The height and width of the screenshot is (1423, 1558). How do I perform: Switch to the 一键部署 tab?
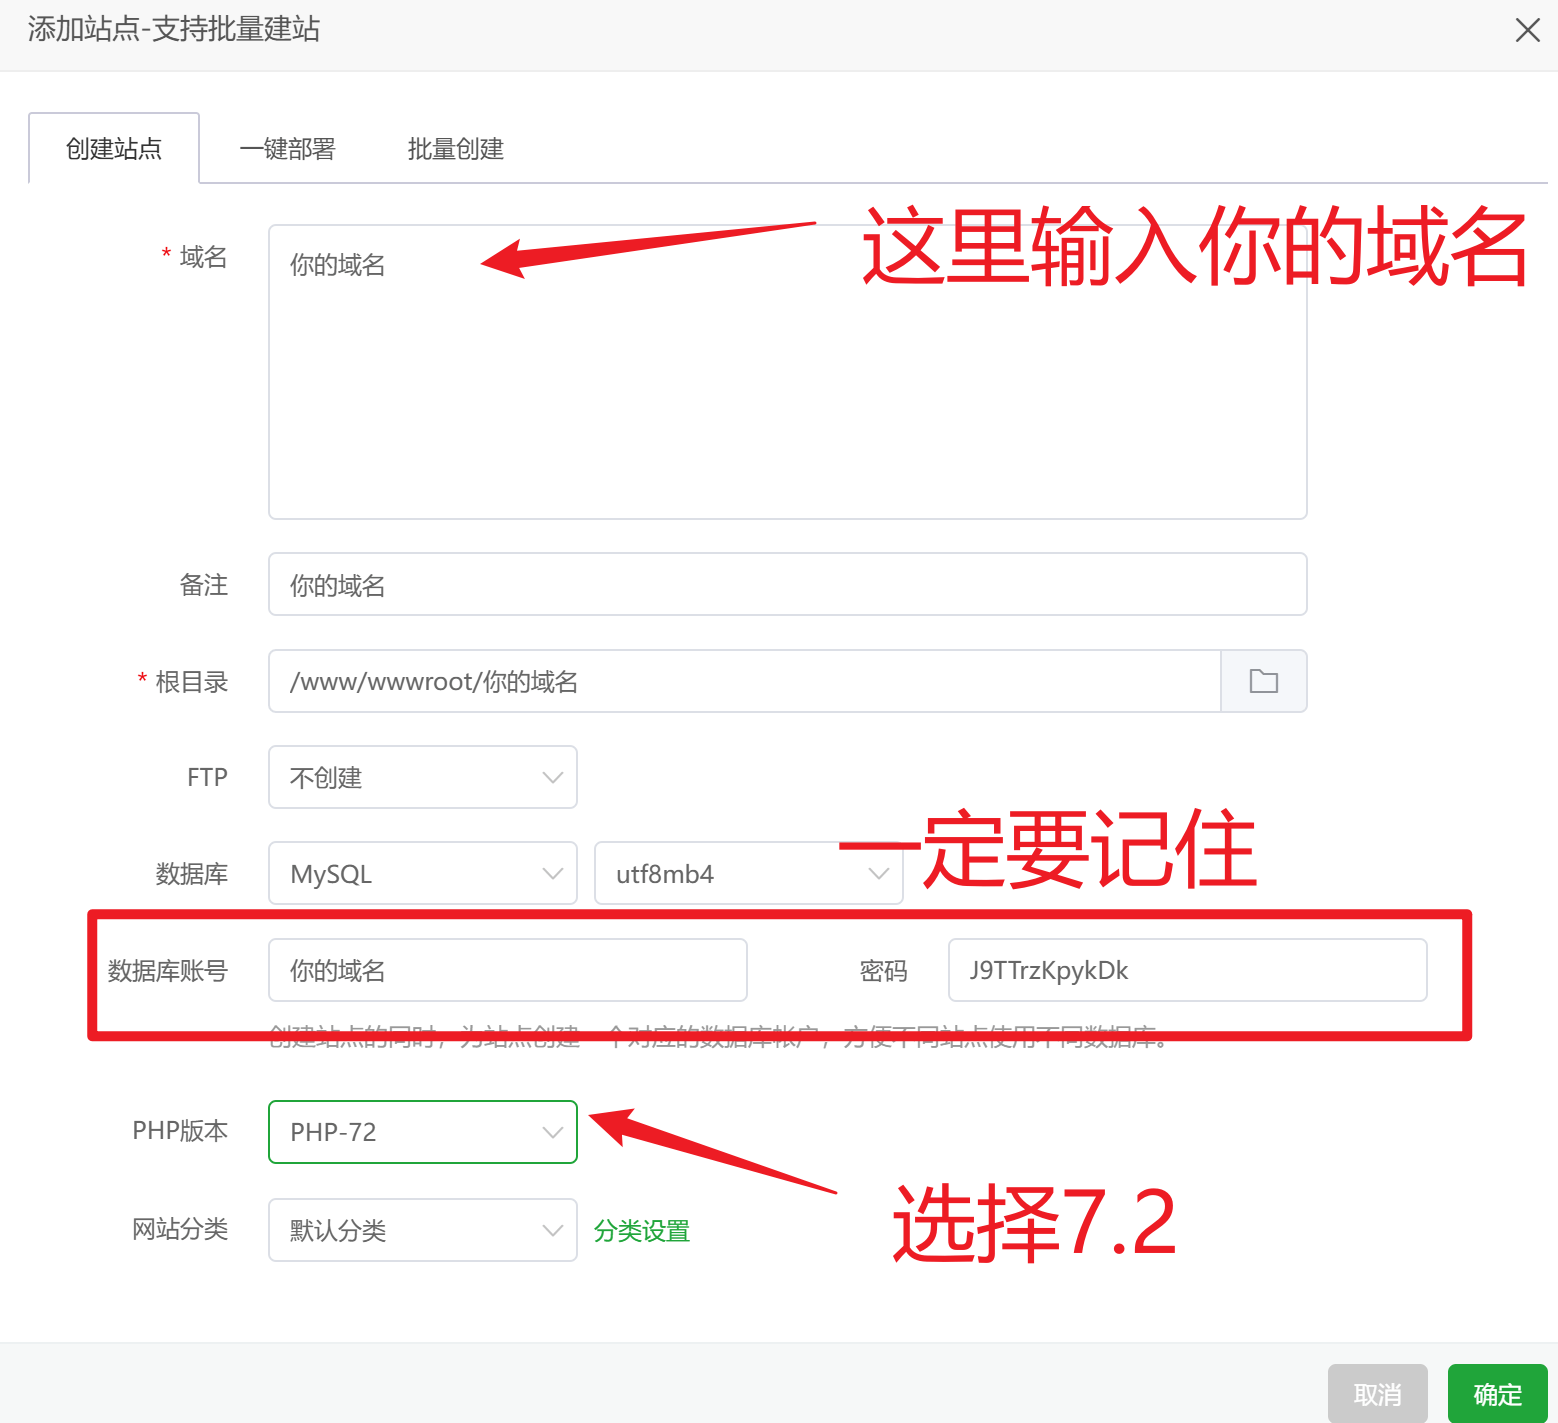click(x=287, y=148)
